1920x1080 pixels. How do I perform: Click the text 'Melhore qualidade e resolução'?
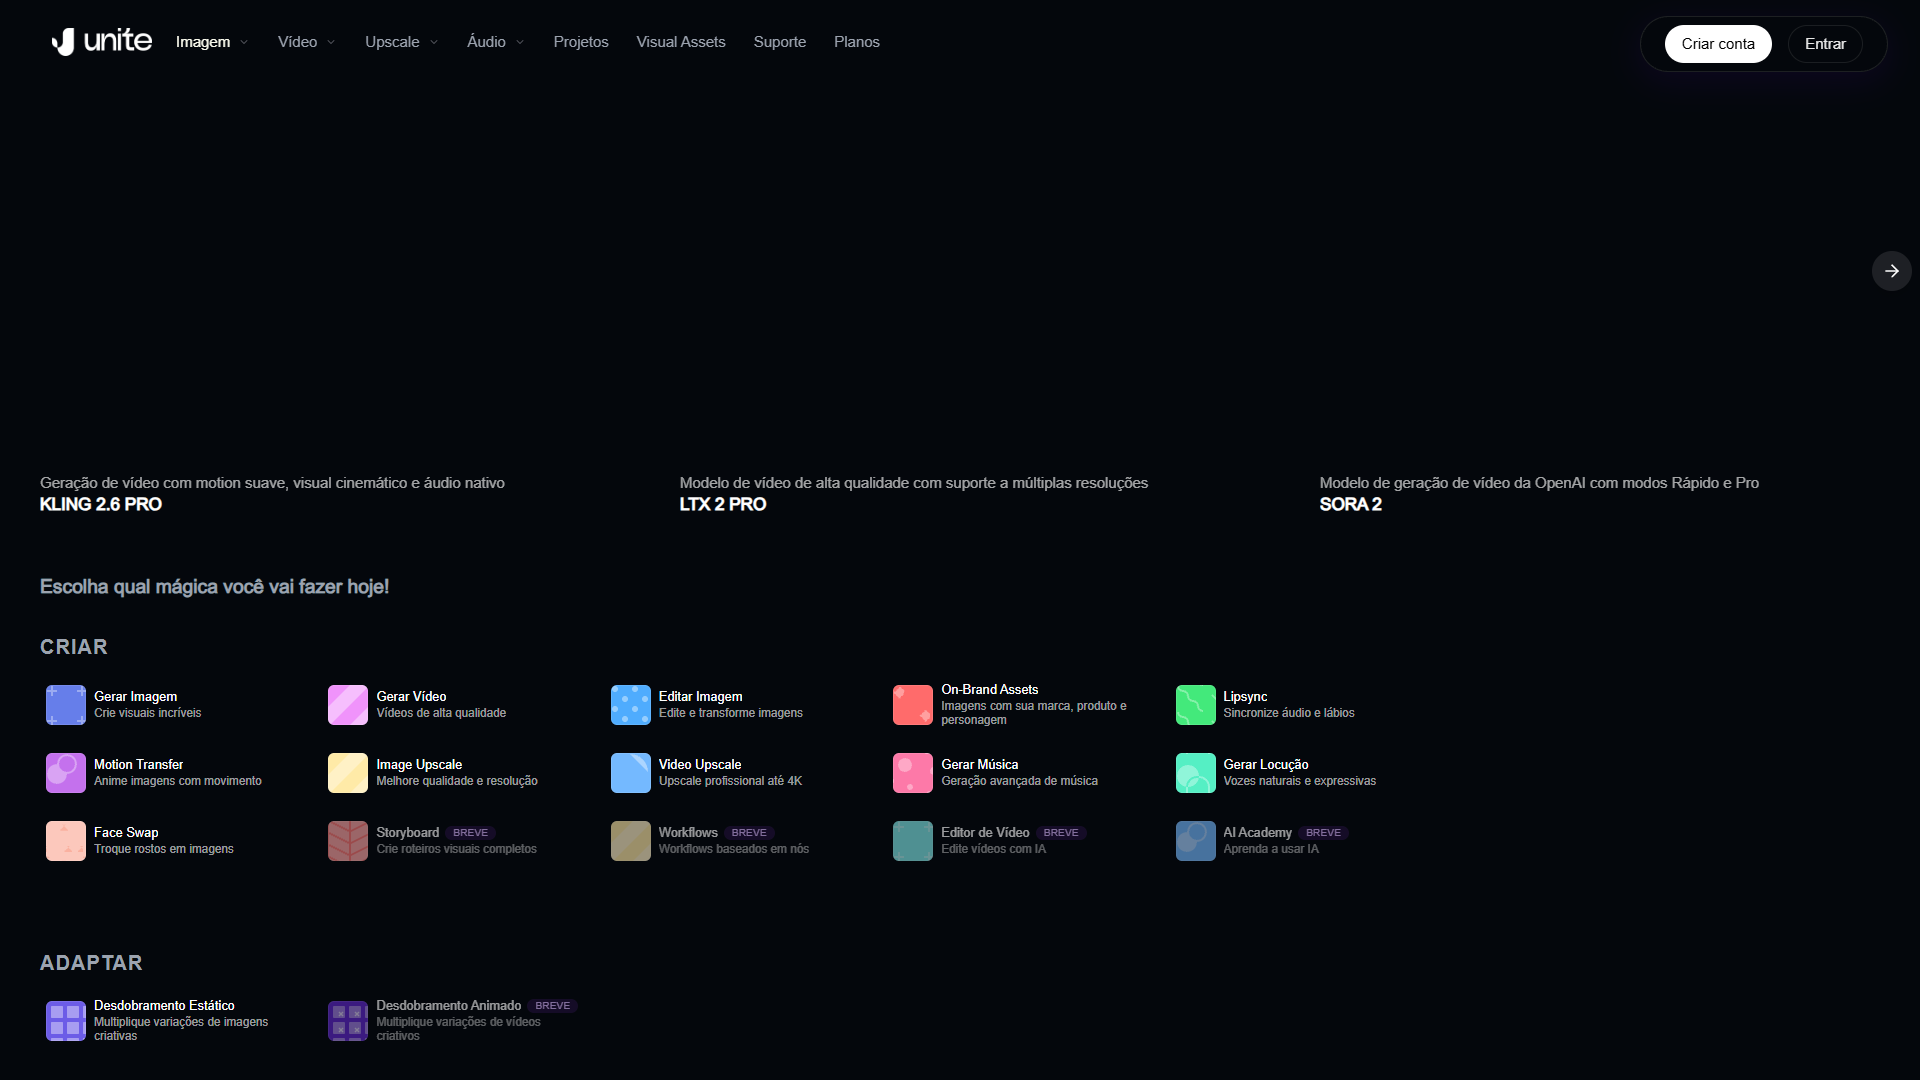pyautogui.click(x=457, y=781)
